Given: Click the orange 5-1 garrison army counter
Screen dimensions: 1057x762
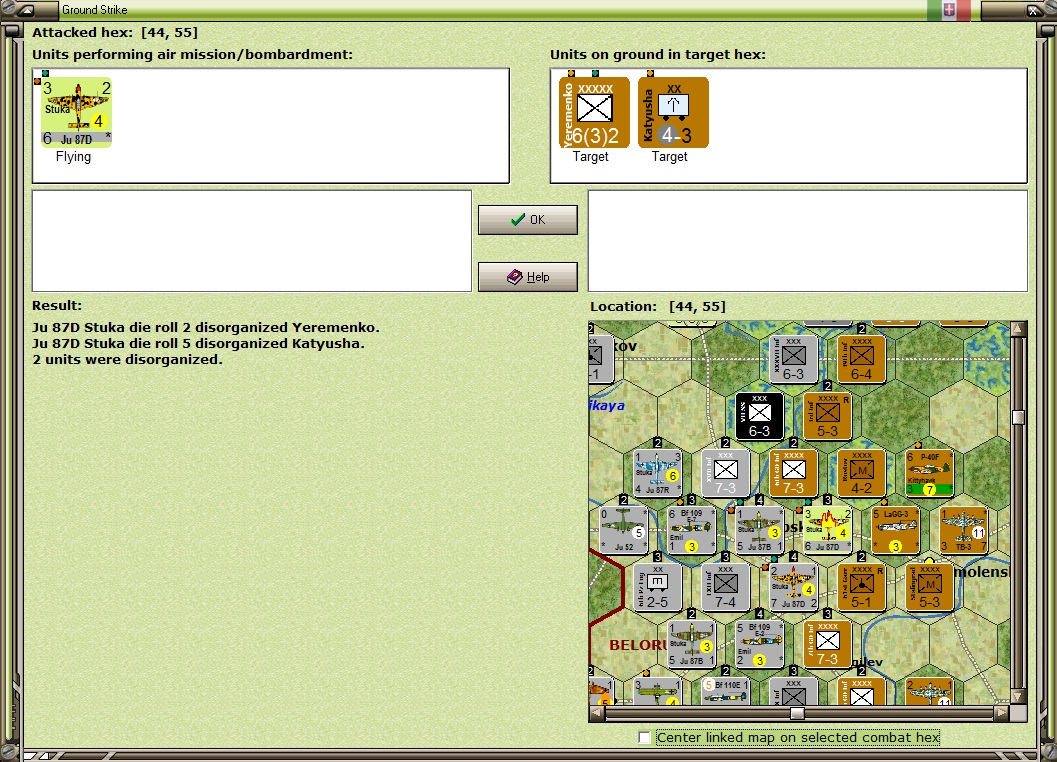Looking at the screenshot, I should point(861,587).
